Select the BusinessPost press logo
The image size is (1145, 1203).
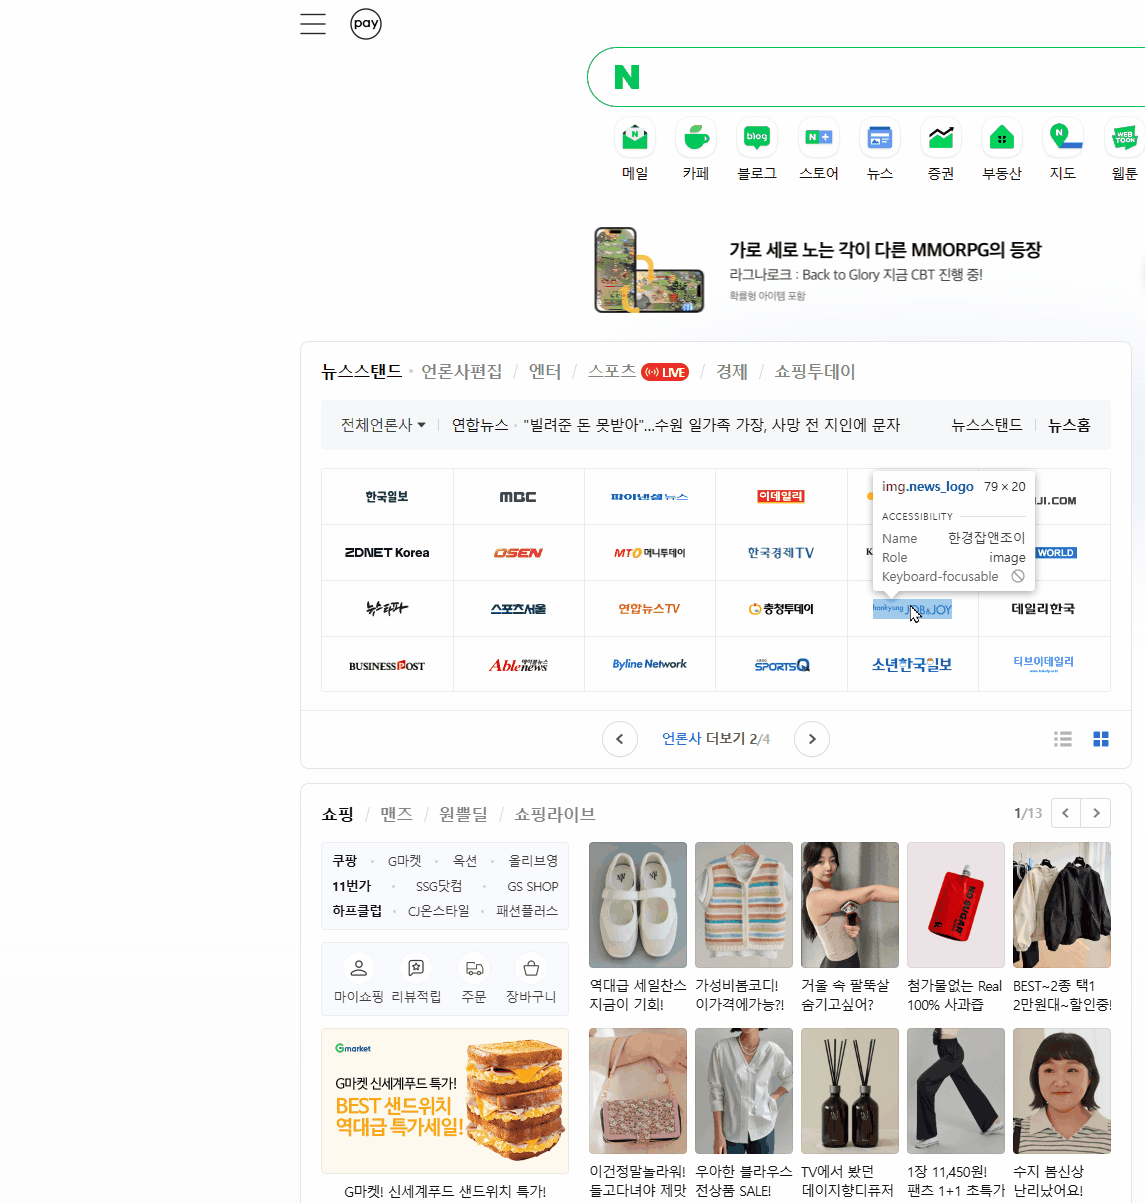[387, 665]
